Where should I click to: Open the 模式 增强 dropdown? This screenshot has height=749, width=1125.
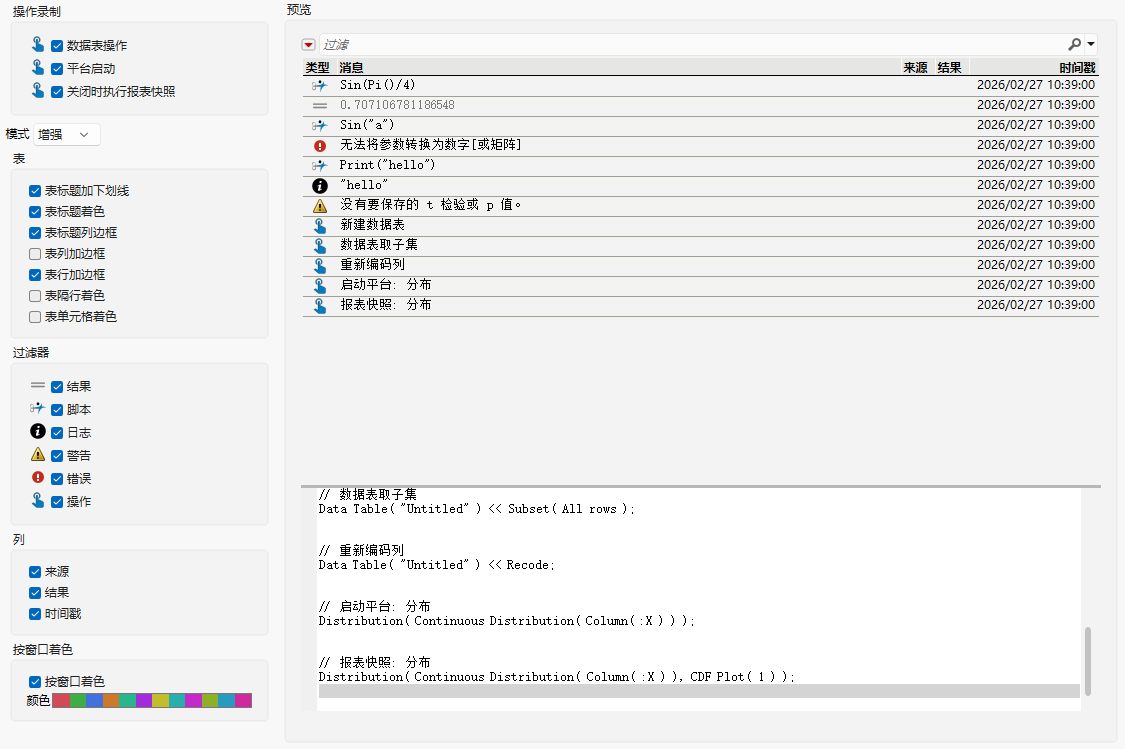click(x=67, y=134)
